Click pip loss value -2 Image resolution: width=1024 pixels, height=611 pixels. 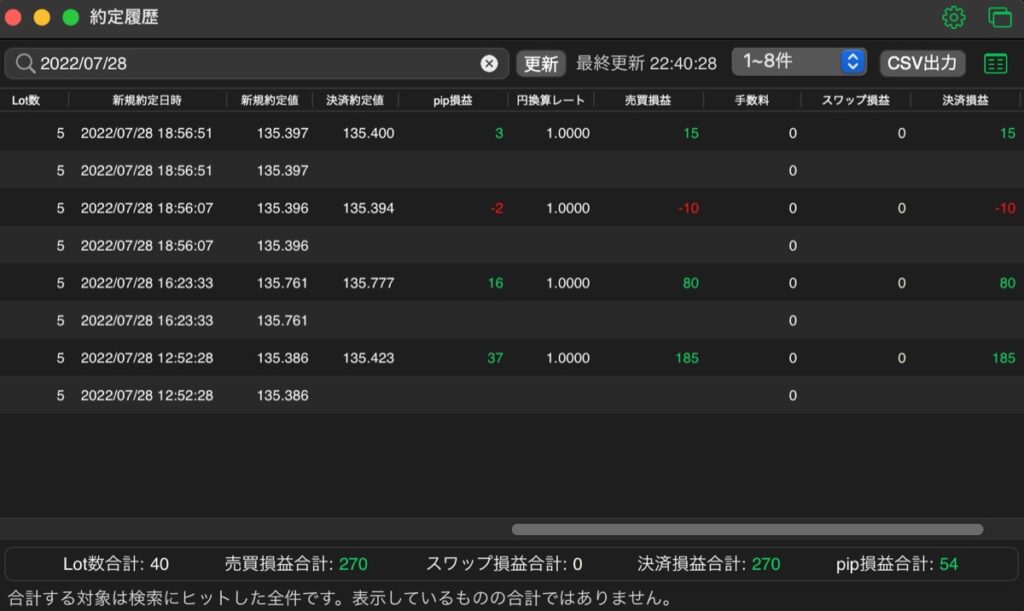tap(496, 208)
